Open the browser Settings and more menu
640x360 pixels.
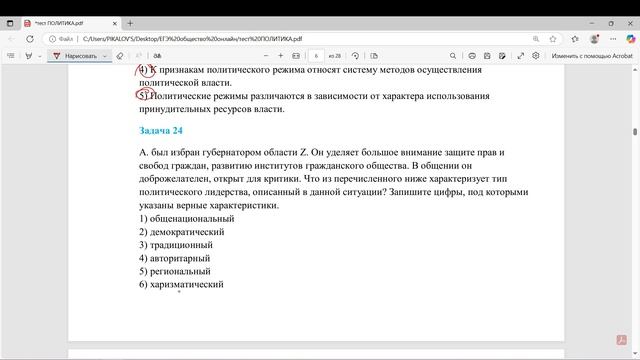[x=613, y=39]
